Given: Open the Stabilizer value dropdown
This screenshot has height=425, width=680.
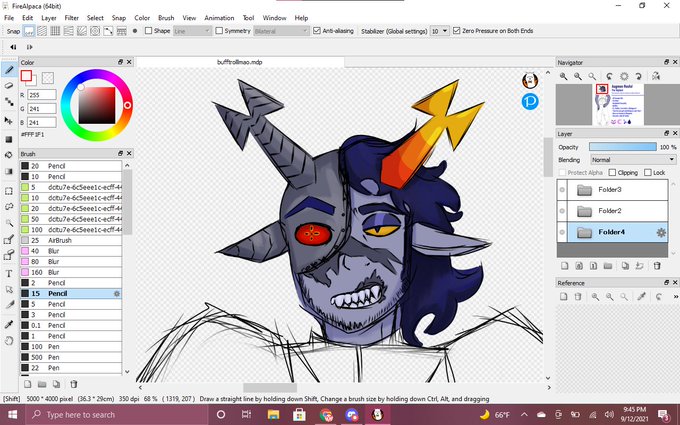Looking at the screenshot, I should 439,31.
